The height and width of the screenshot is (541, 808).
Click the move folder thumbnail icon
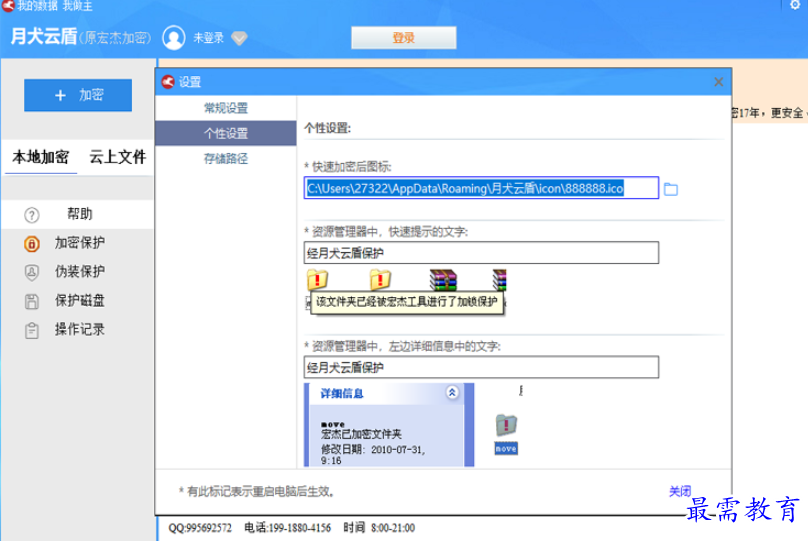[506, 425]
